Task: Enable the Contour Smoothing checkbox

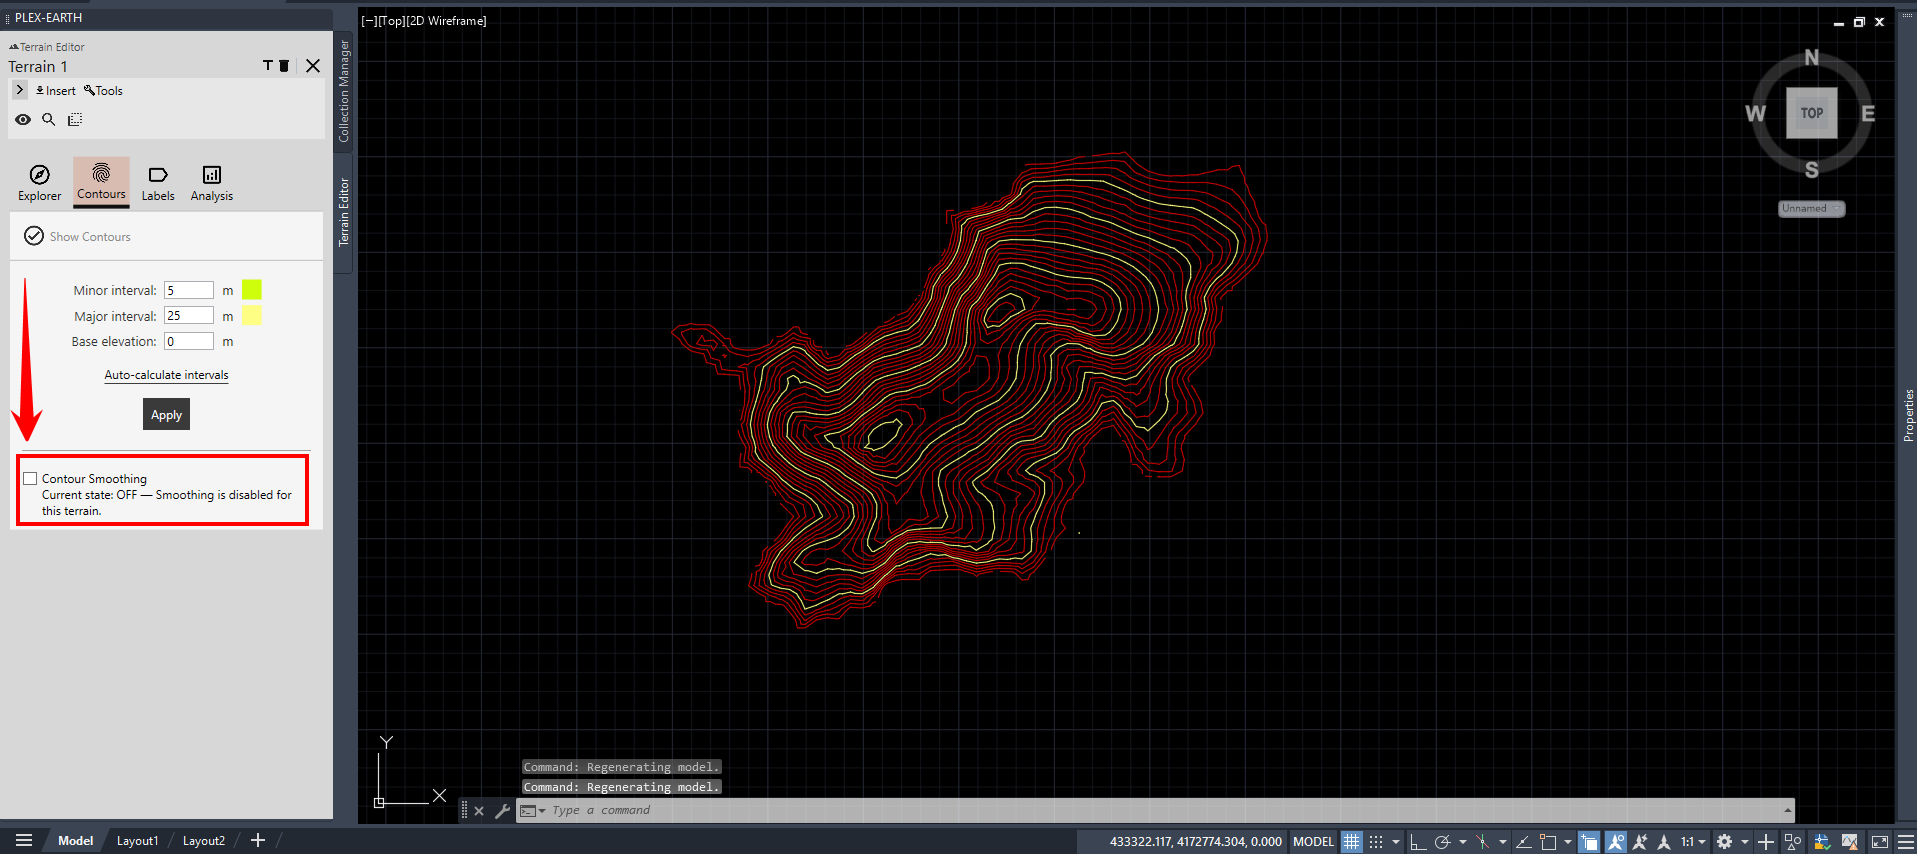Action: (31, 479)
